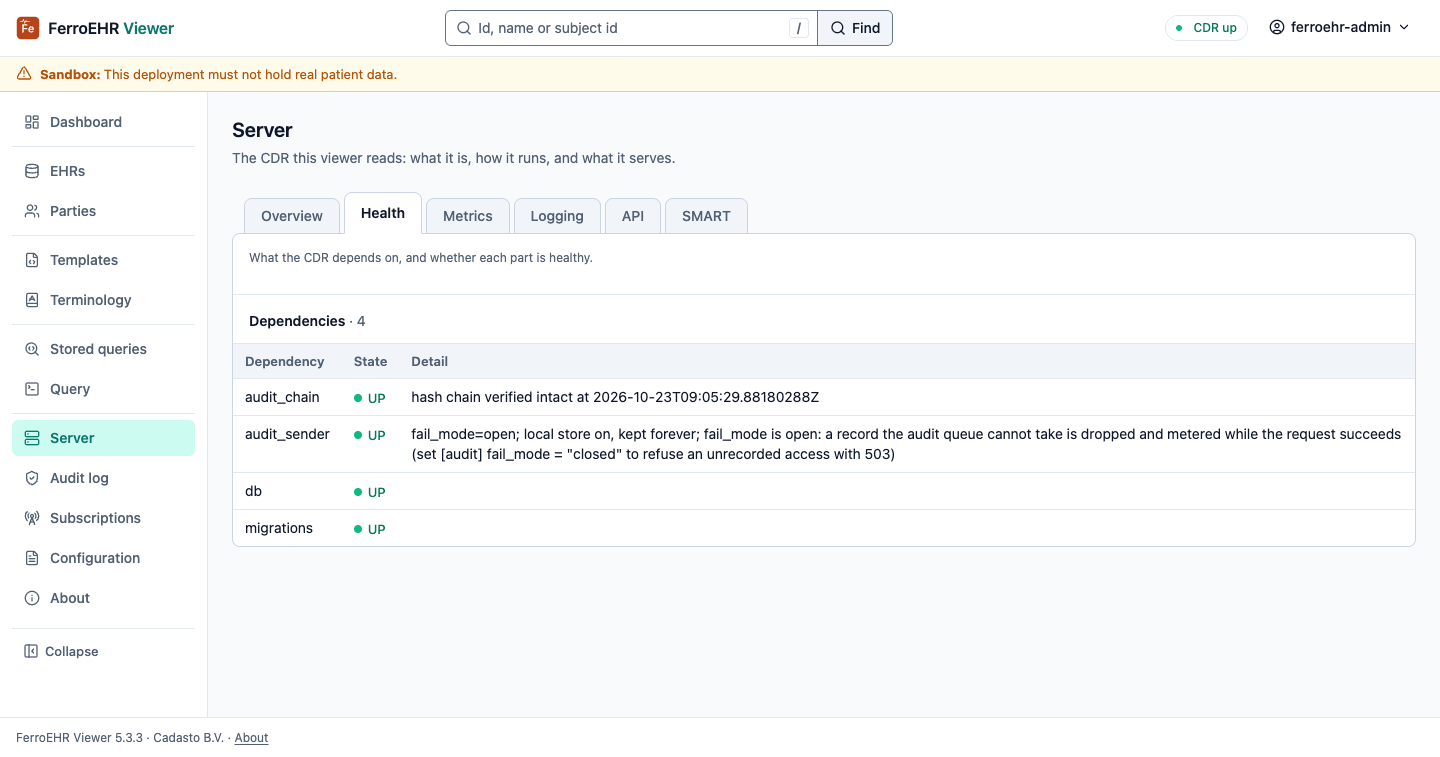Image resolution: width=1440 pixels, height=757 pixels.
Task: Click the CDR up status badge
Action: point(1206,28)
